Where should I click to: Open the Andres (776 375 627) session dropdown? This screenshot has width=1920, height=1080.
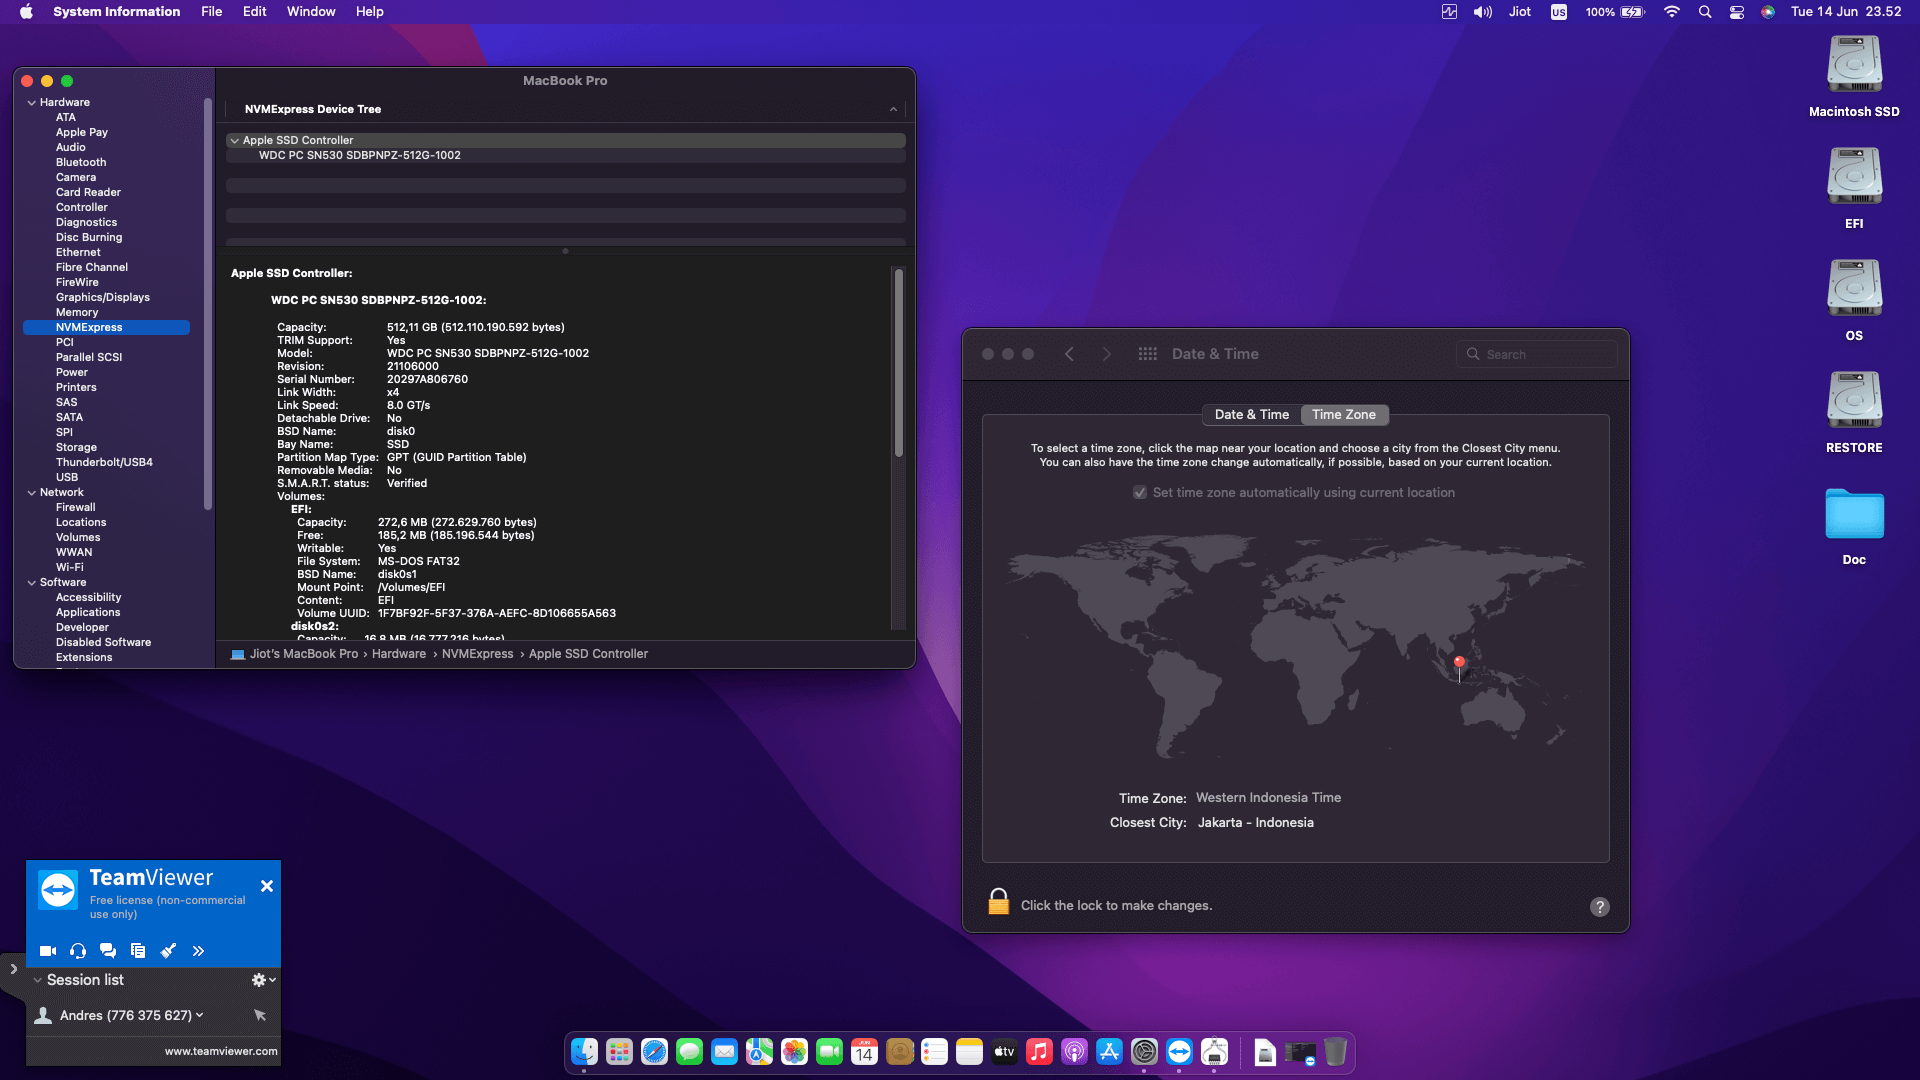200,1015
